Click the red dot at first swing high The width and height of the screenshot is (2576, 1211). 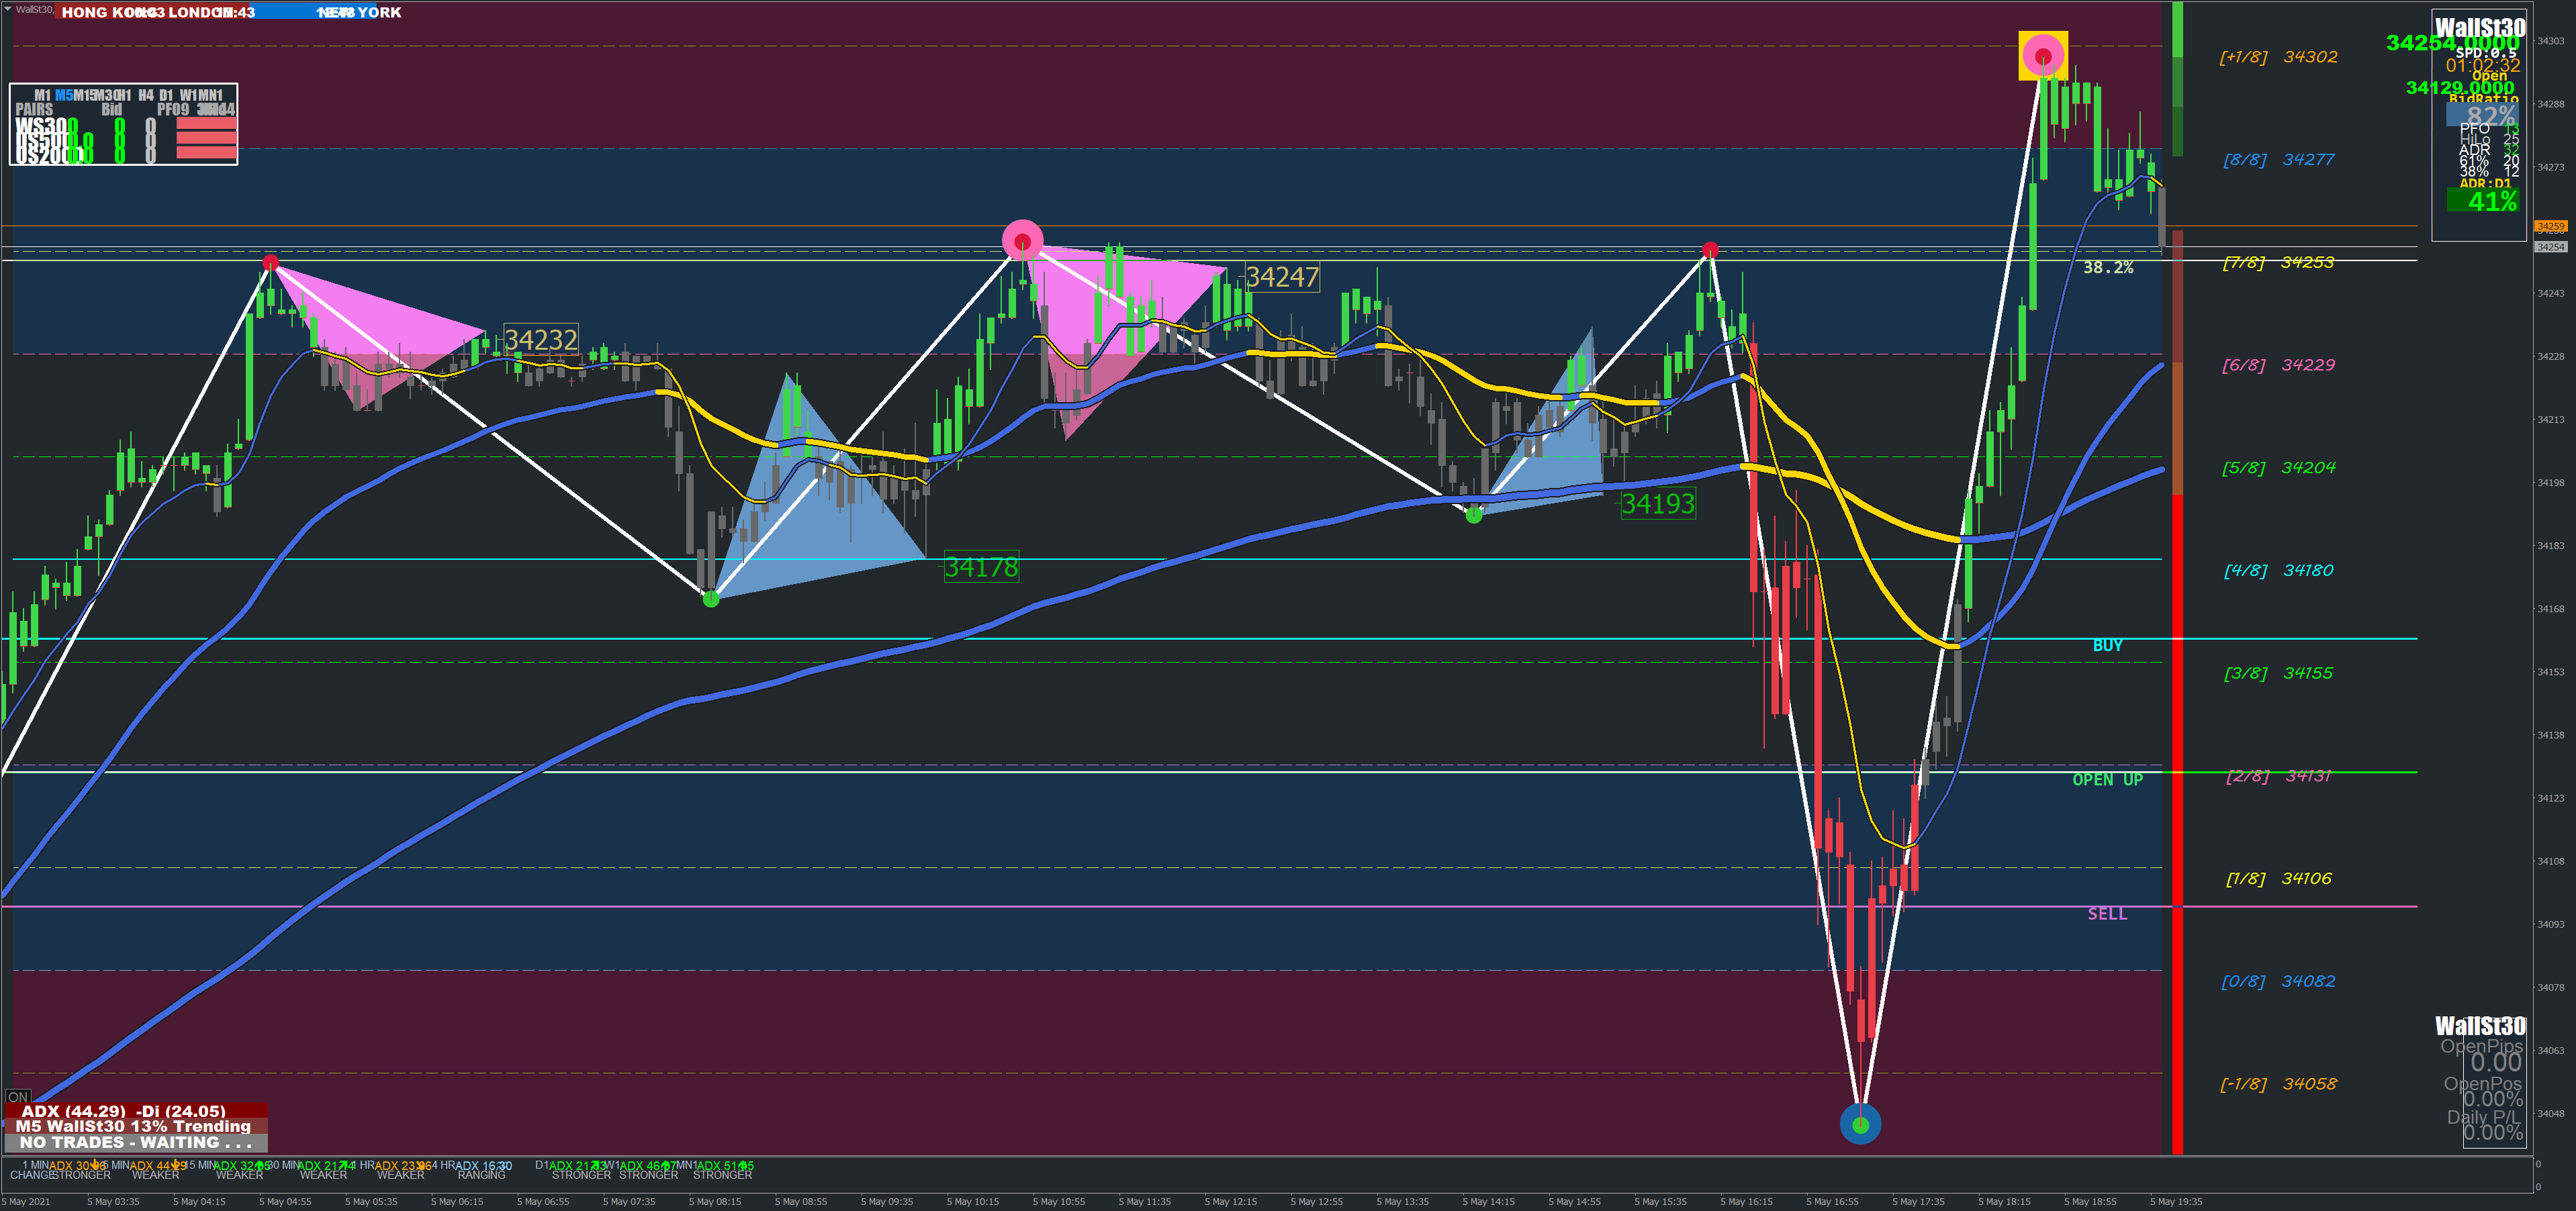click(x=270, y=263)
